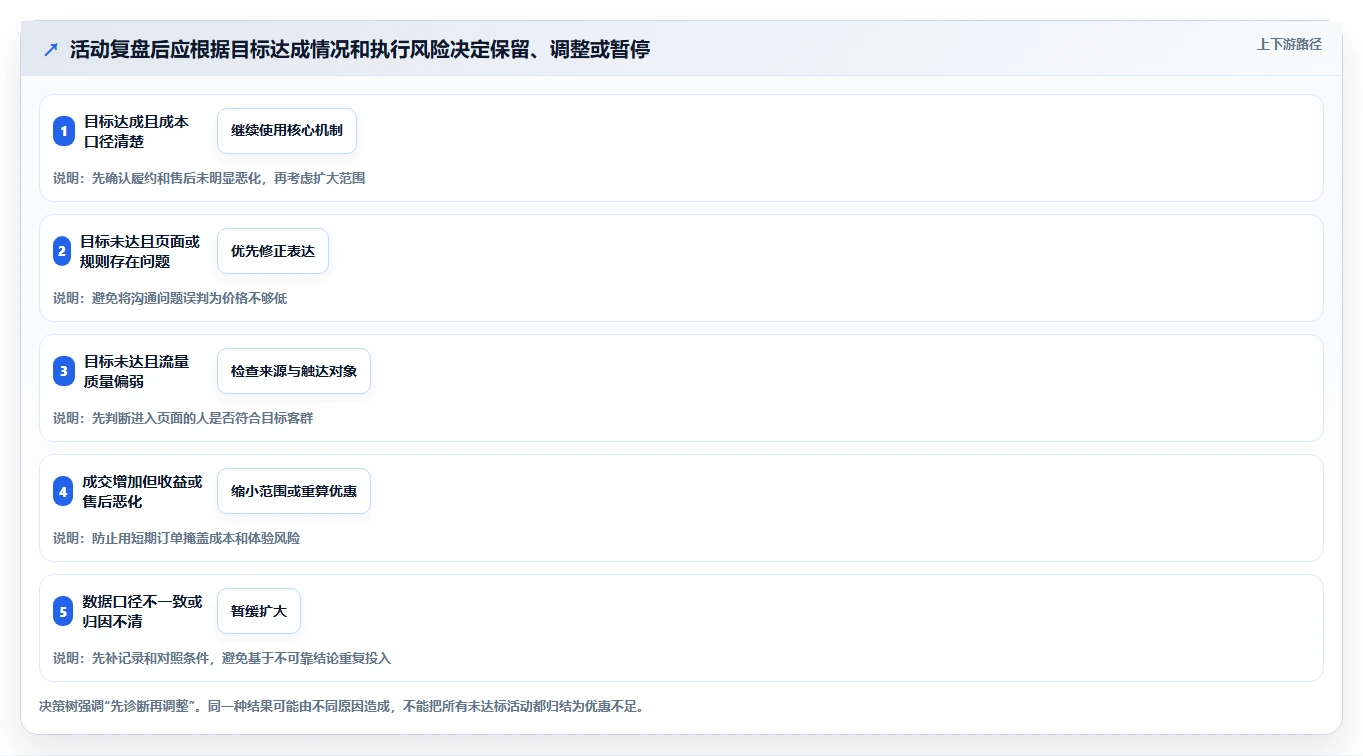The height and width of the screenshot is (756, 1363).
Task: Click the 继续使用核心机制 button
Action: 287,131
